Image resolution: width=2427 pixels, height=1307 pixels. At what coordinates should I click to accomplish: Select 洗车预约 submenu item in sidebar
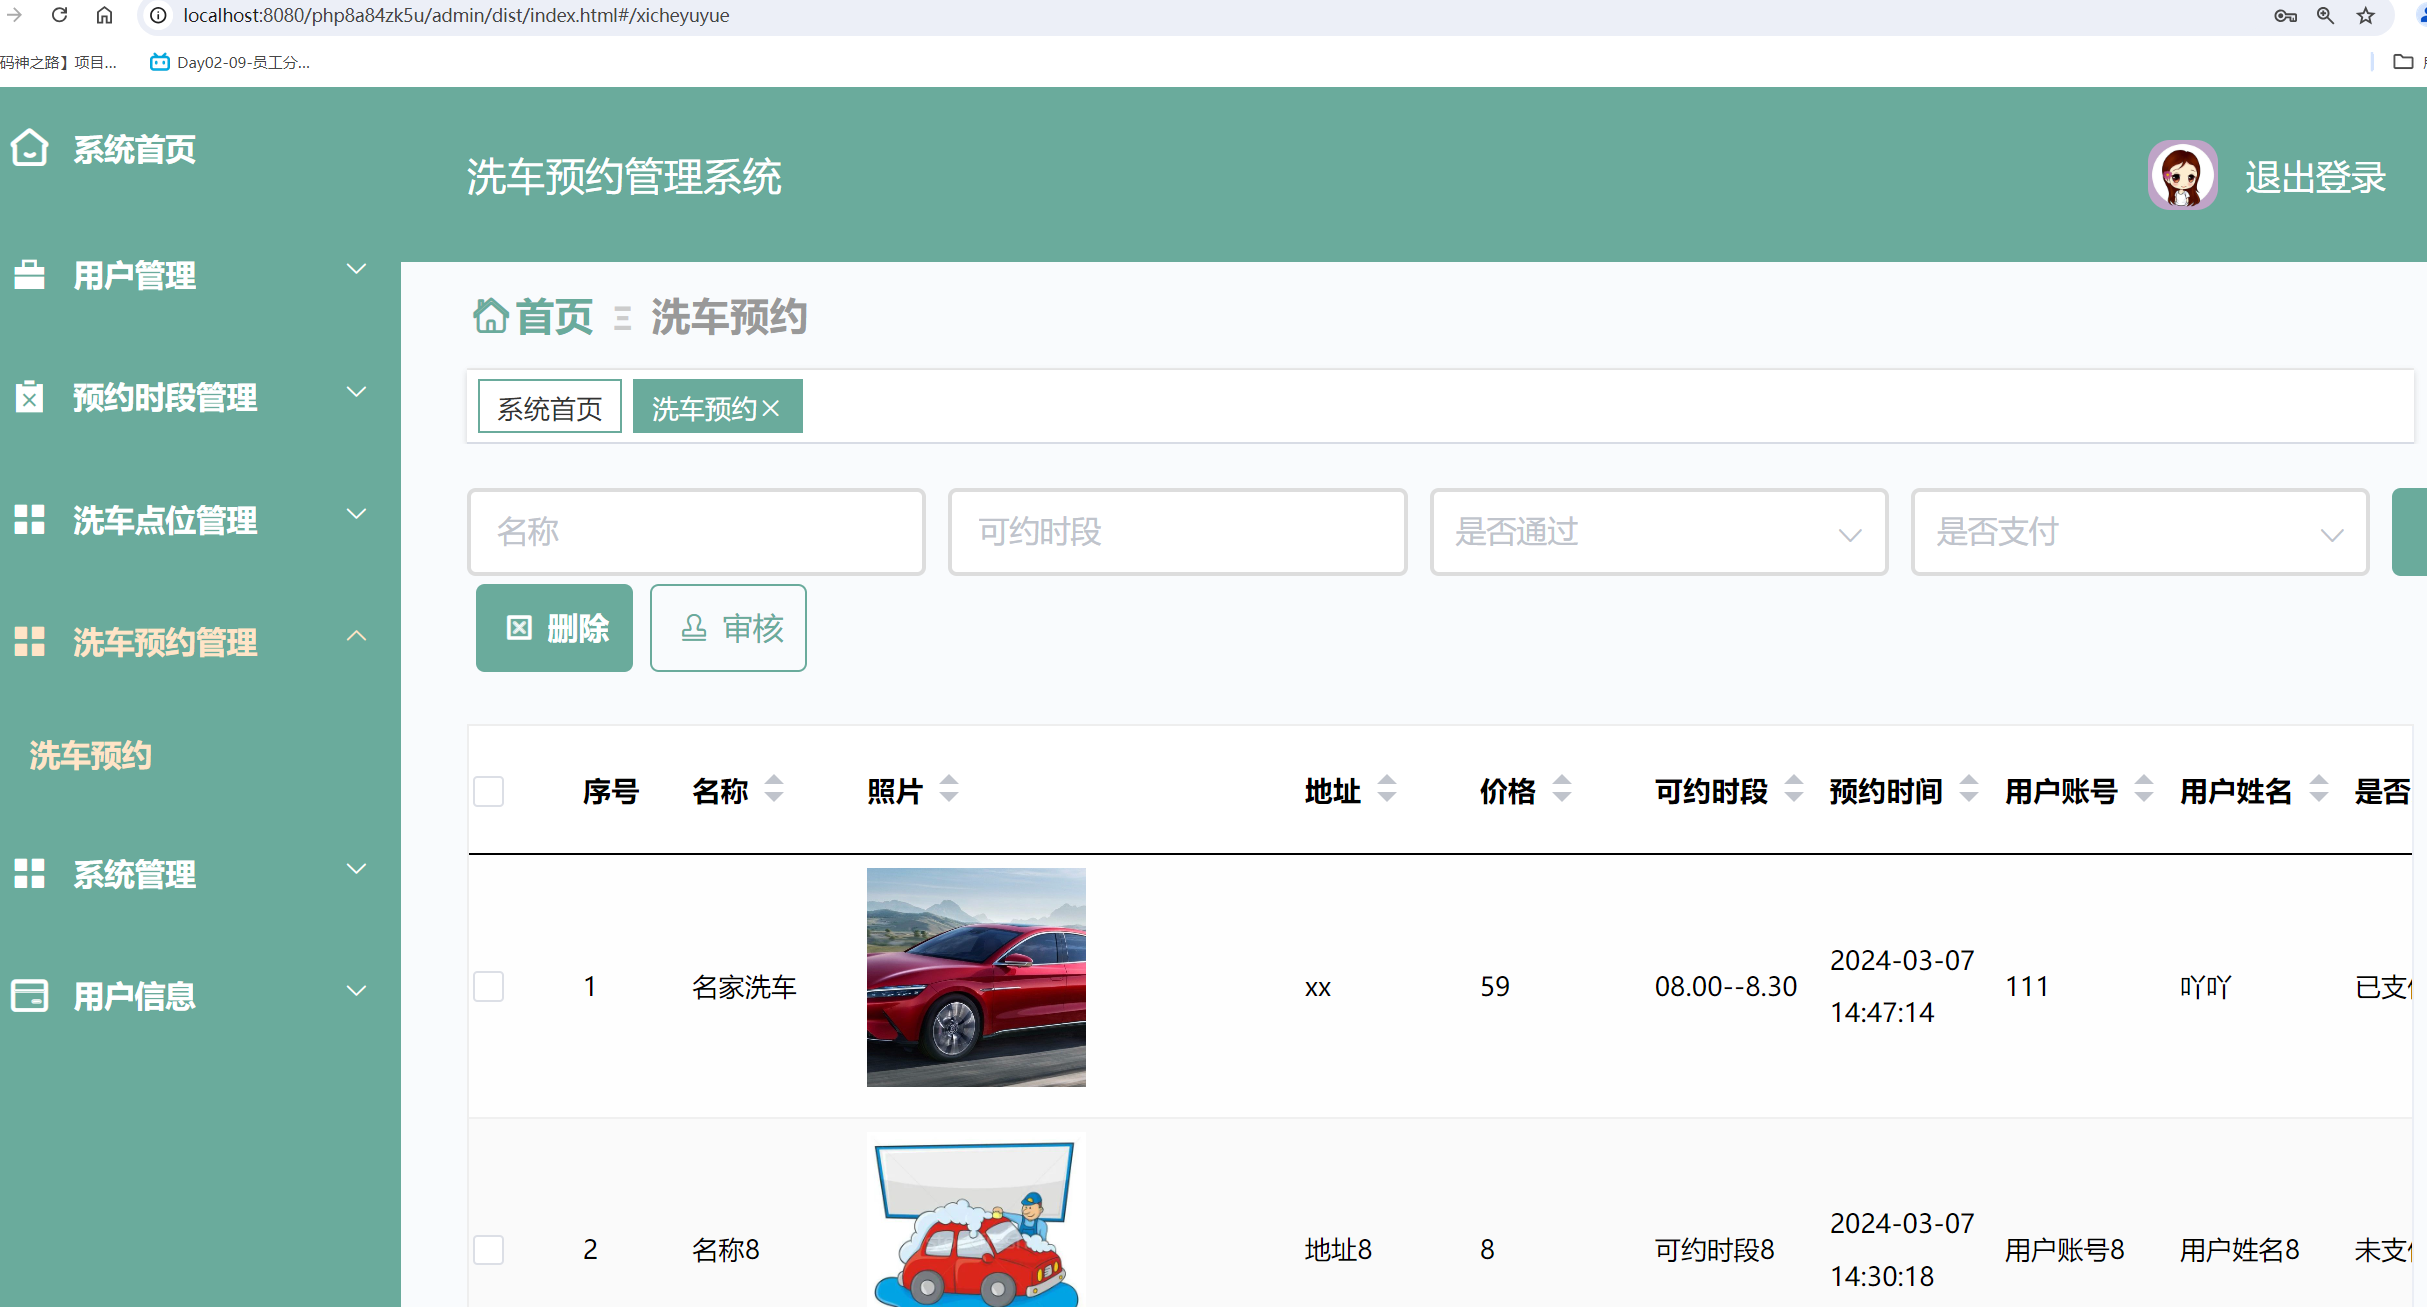click(x=90, y=755)
